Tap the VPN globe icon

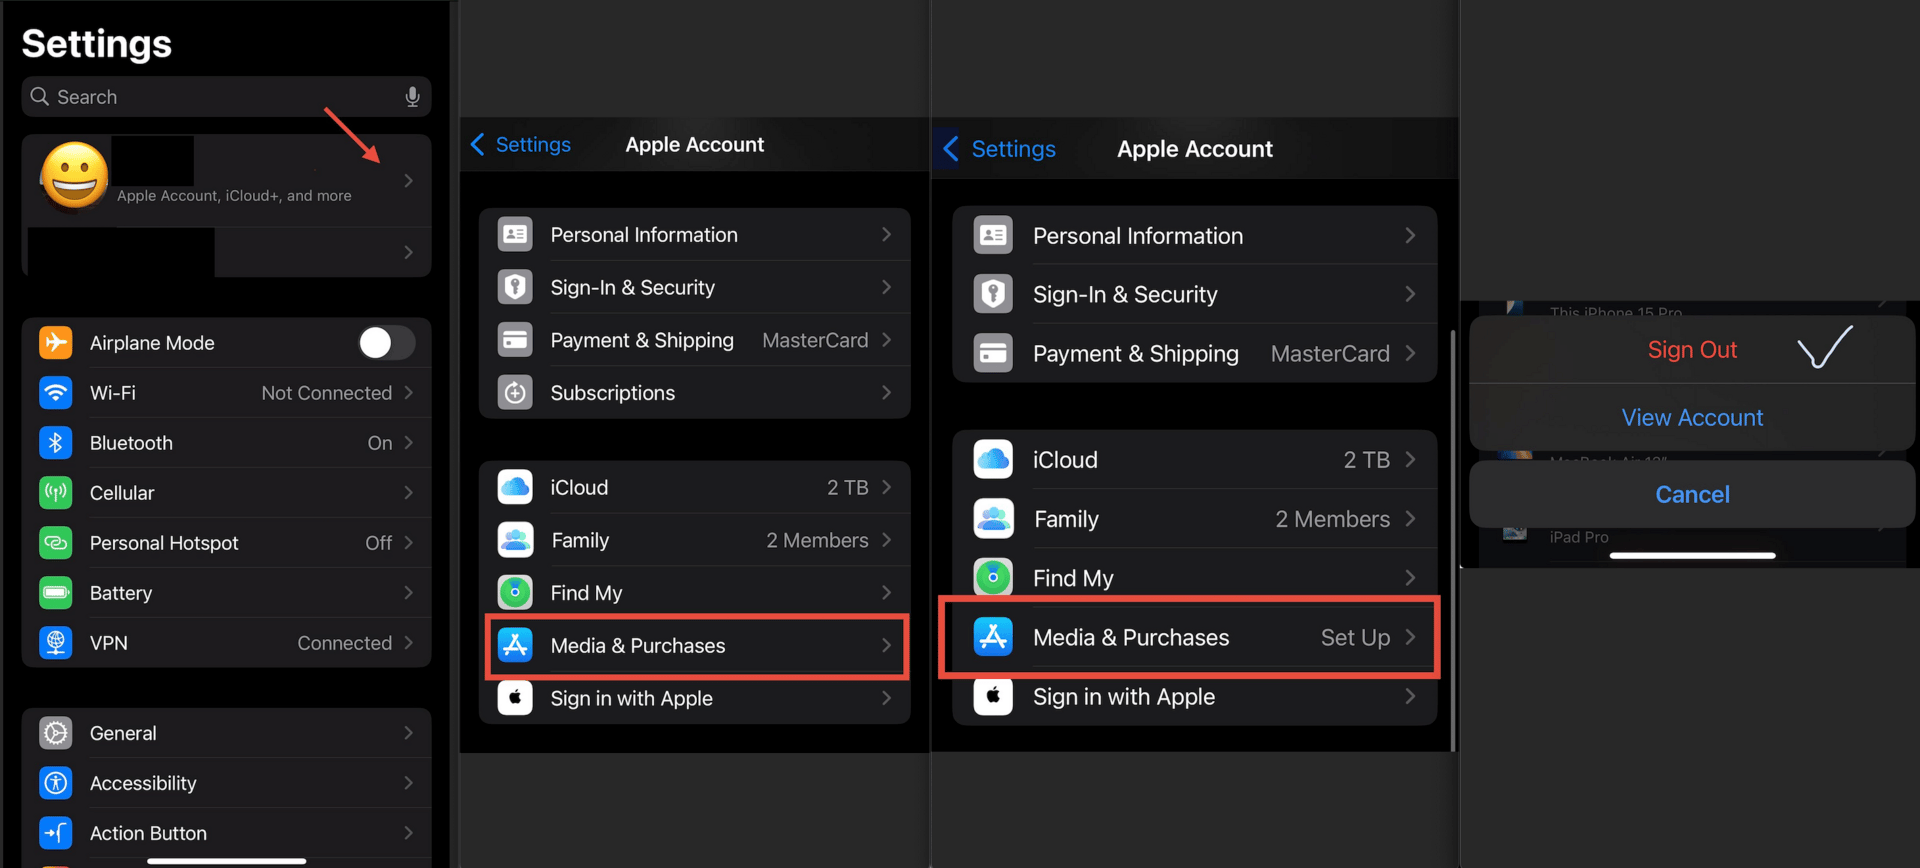tap(56, 642)
